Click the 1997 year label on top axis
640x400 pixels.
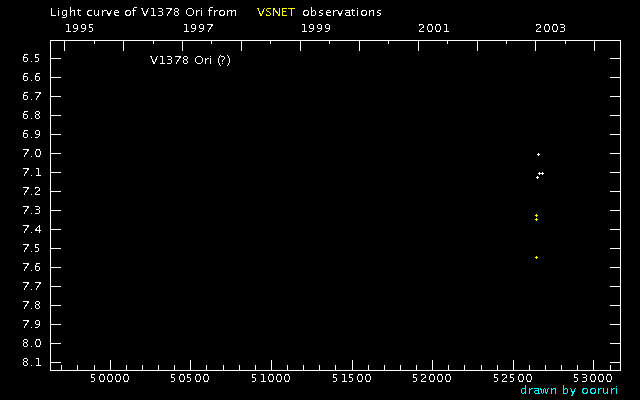point(198,27)
